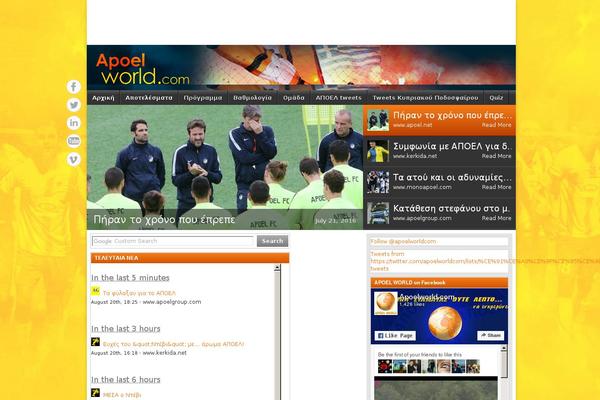The height and width of the screenshot is (400, 600).
Task: Click Follow @apoelworldcom link
Action: tap(403, 242)
